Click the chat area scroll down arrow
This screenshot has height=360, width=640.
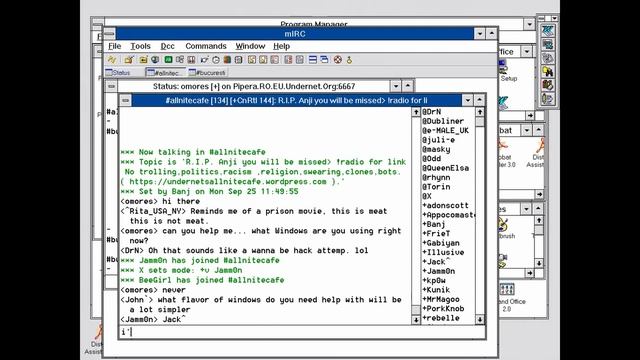coord(416,320)
